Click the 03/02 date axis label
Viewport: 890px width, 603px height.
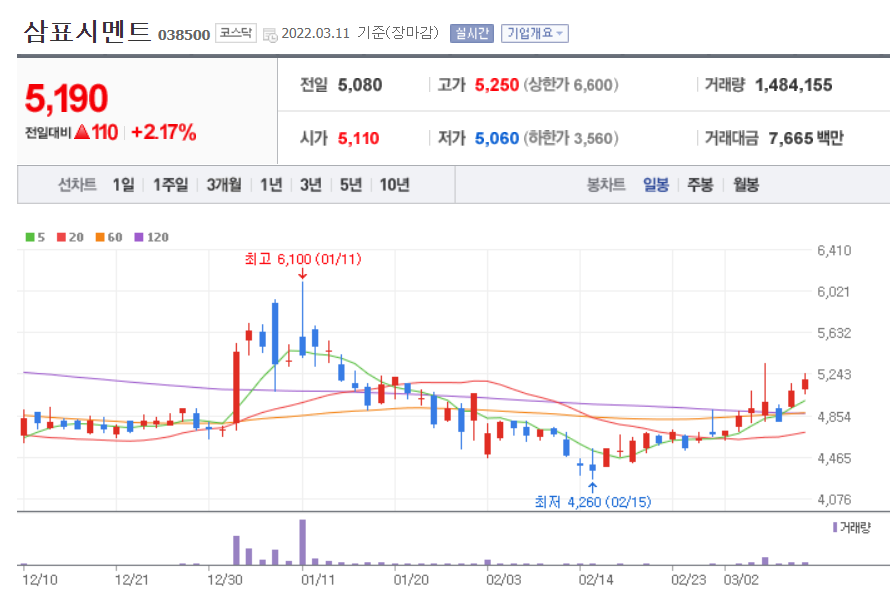pyautogui.click(x=741, y=580)
